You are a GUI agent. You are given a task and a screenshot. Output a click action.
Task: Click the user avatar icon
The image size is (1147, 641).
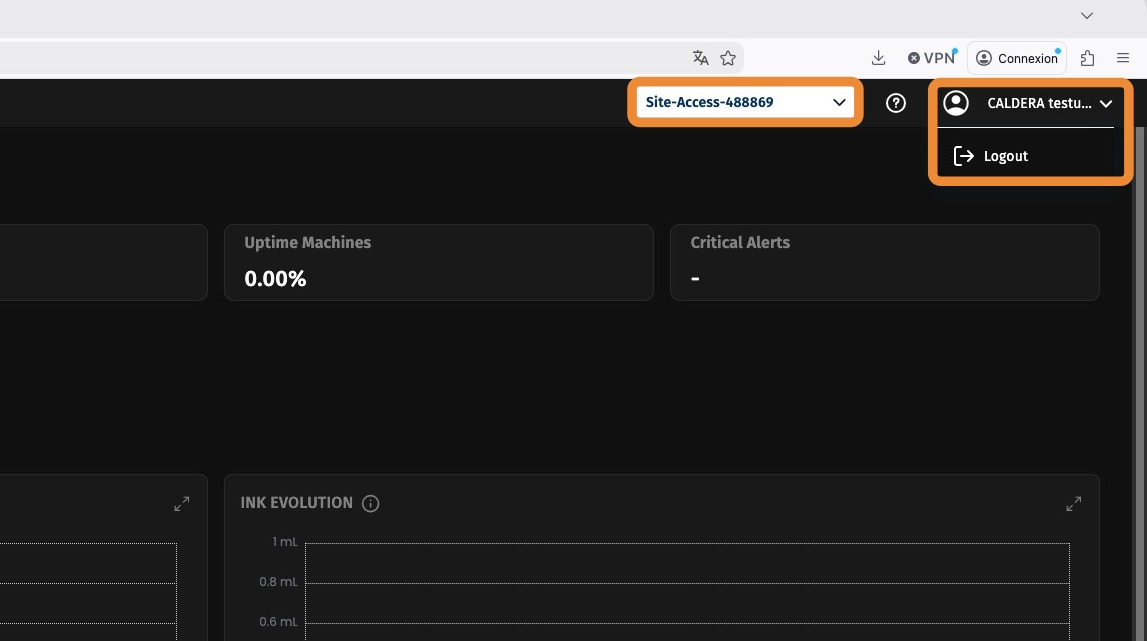(955, 103)
